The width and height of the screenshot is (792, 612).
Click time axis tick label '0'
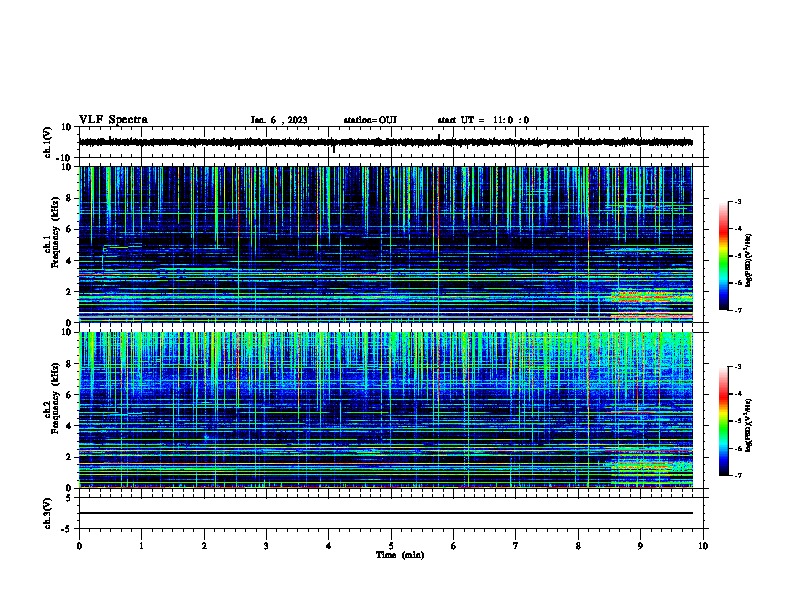coord(79,546)
